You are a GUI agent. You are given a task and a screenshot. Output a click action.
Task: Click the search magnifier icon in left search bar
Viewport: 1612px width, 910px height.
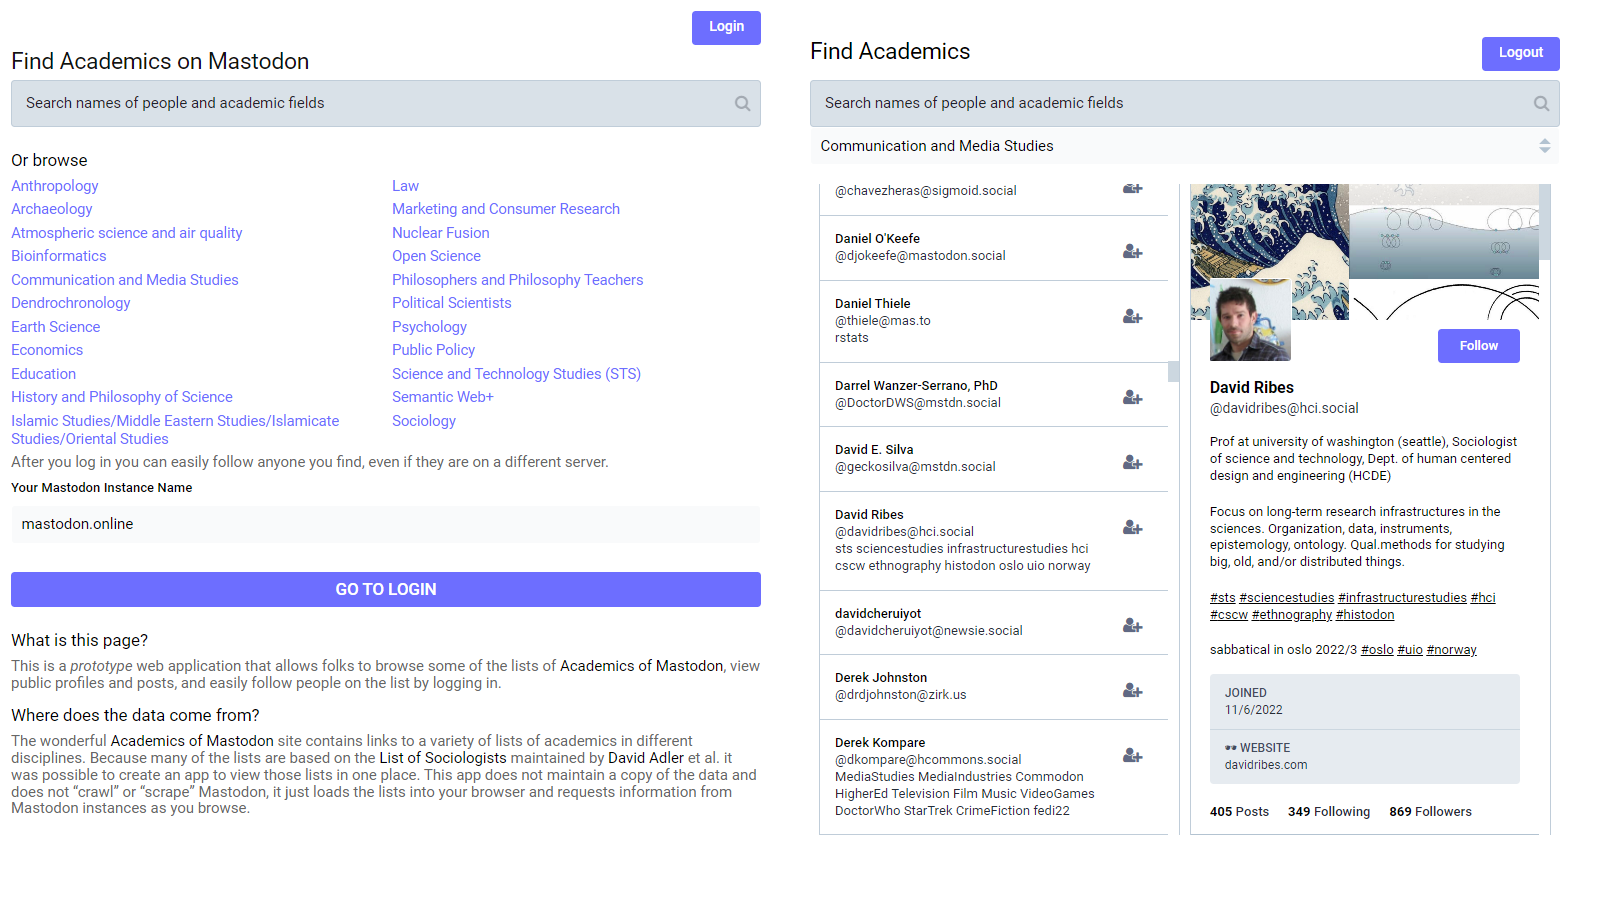pyautogui.click(x=742, y=104)
